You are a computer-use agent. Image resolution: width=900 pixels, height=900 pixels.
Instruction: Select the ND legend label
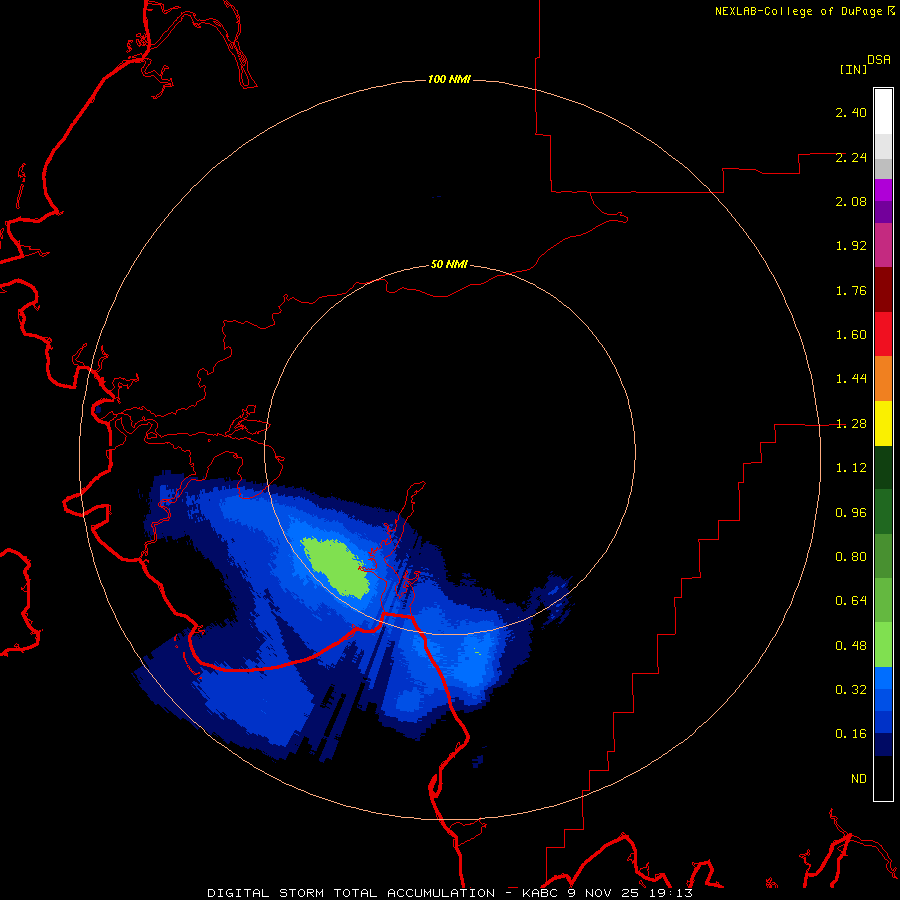pos(859,779)
